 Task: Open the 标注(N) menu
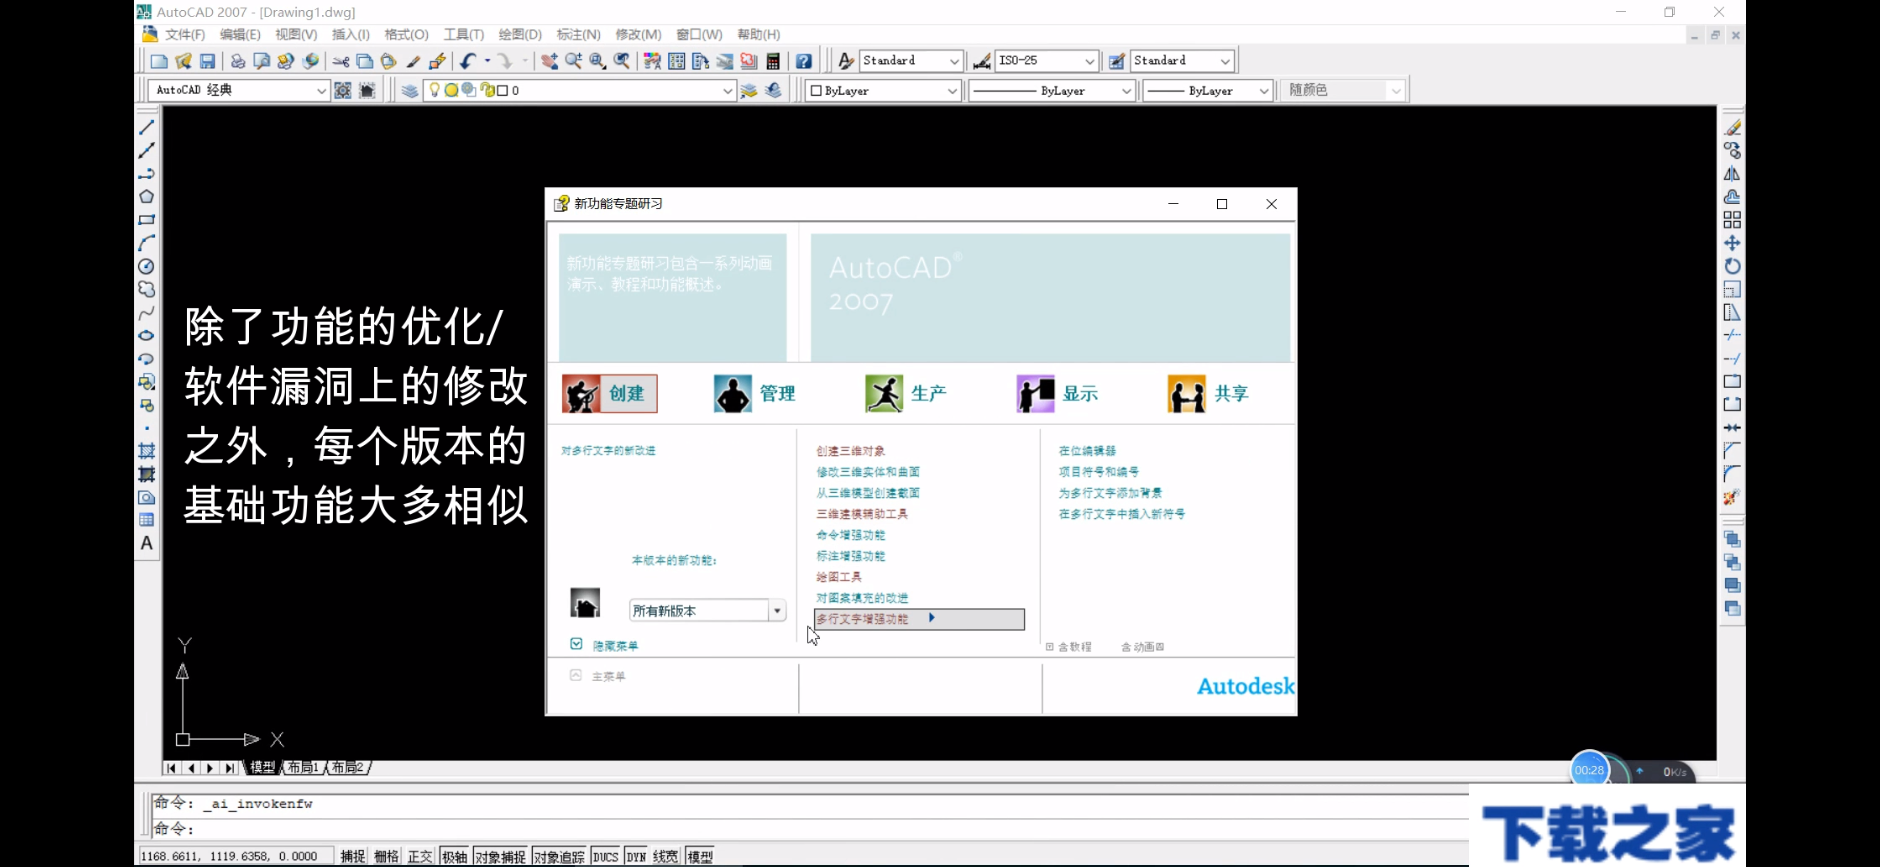pos(578,34)
